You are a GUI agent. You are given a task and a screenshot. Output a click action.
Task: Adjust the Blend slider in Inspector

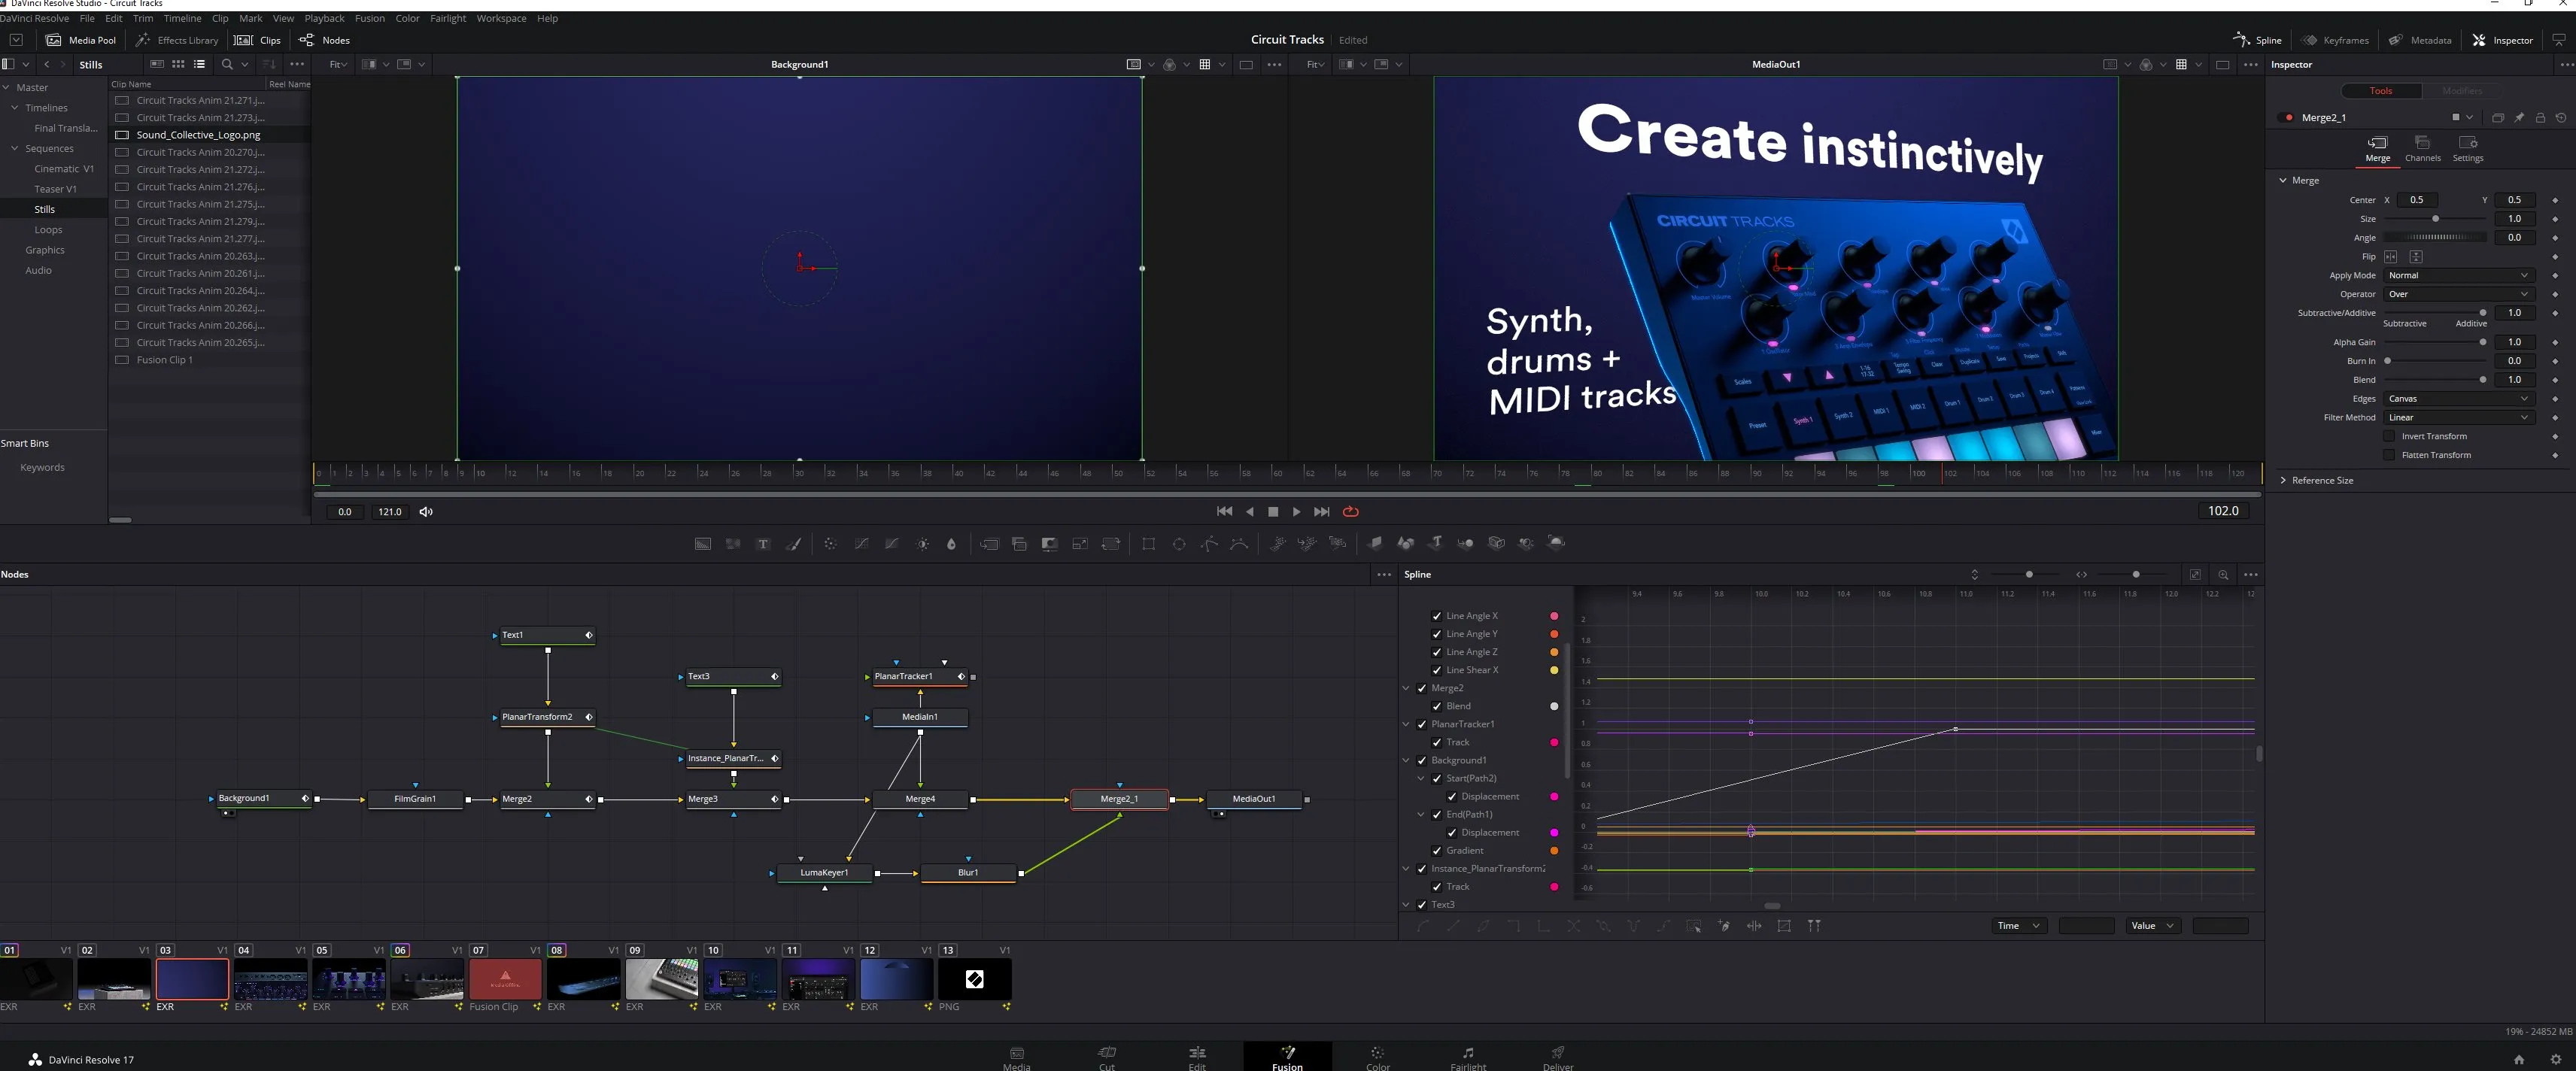tap(2435, 380)
